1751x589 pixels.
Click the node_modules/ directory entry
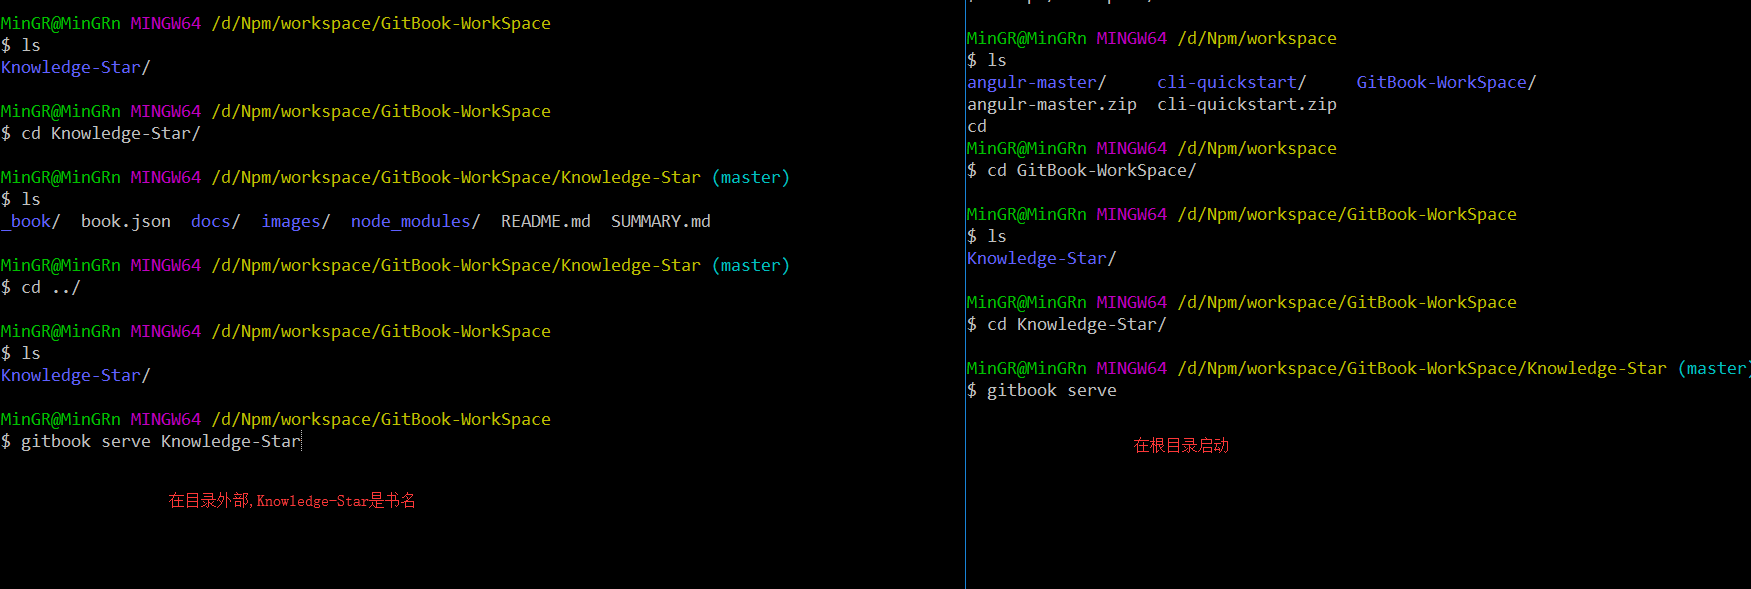(415, 221)
